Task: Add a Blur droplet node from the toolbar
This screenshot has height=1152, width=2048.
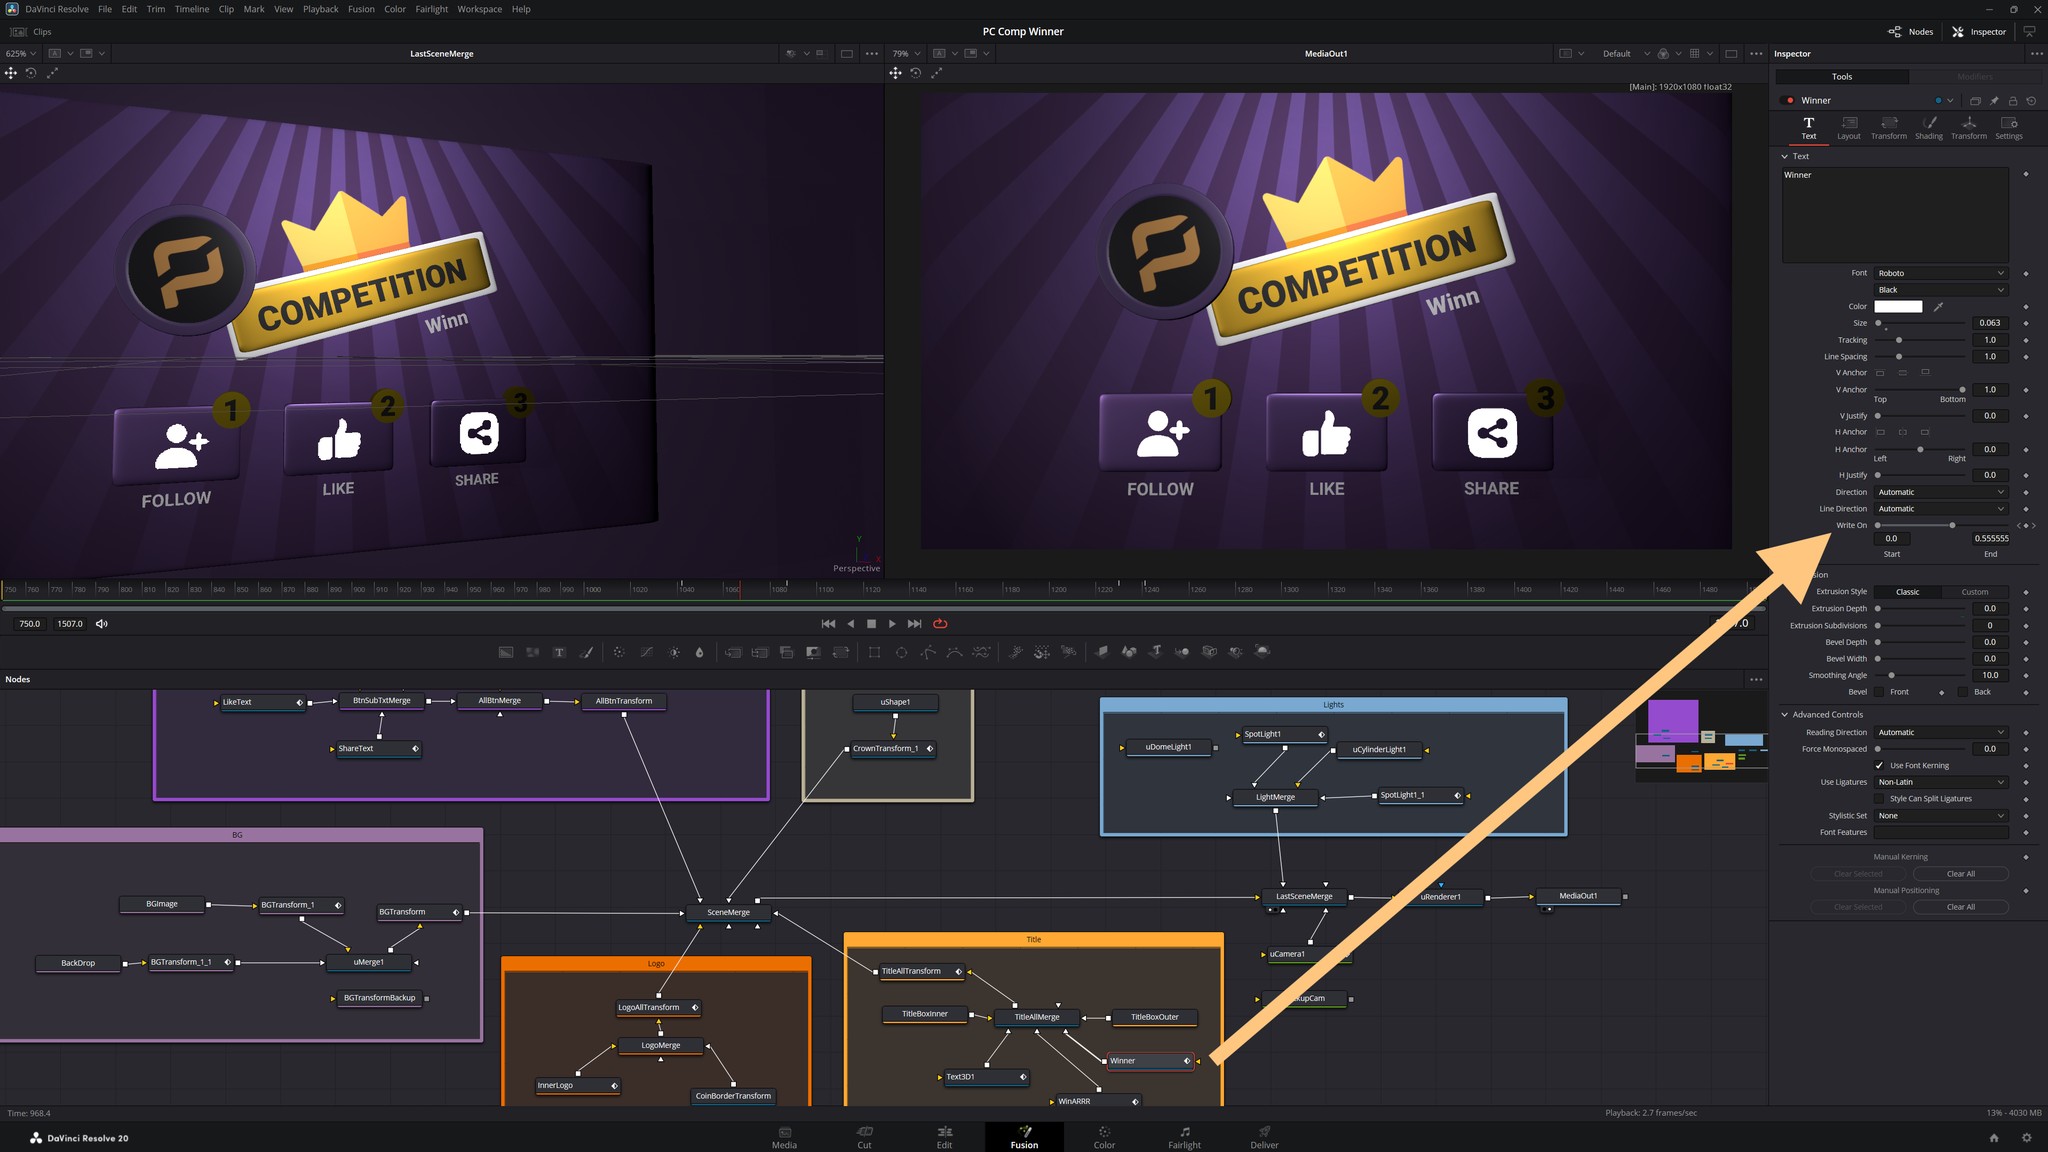Action: 699,652
